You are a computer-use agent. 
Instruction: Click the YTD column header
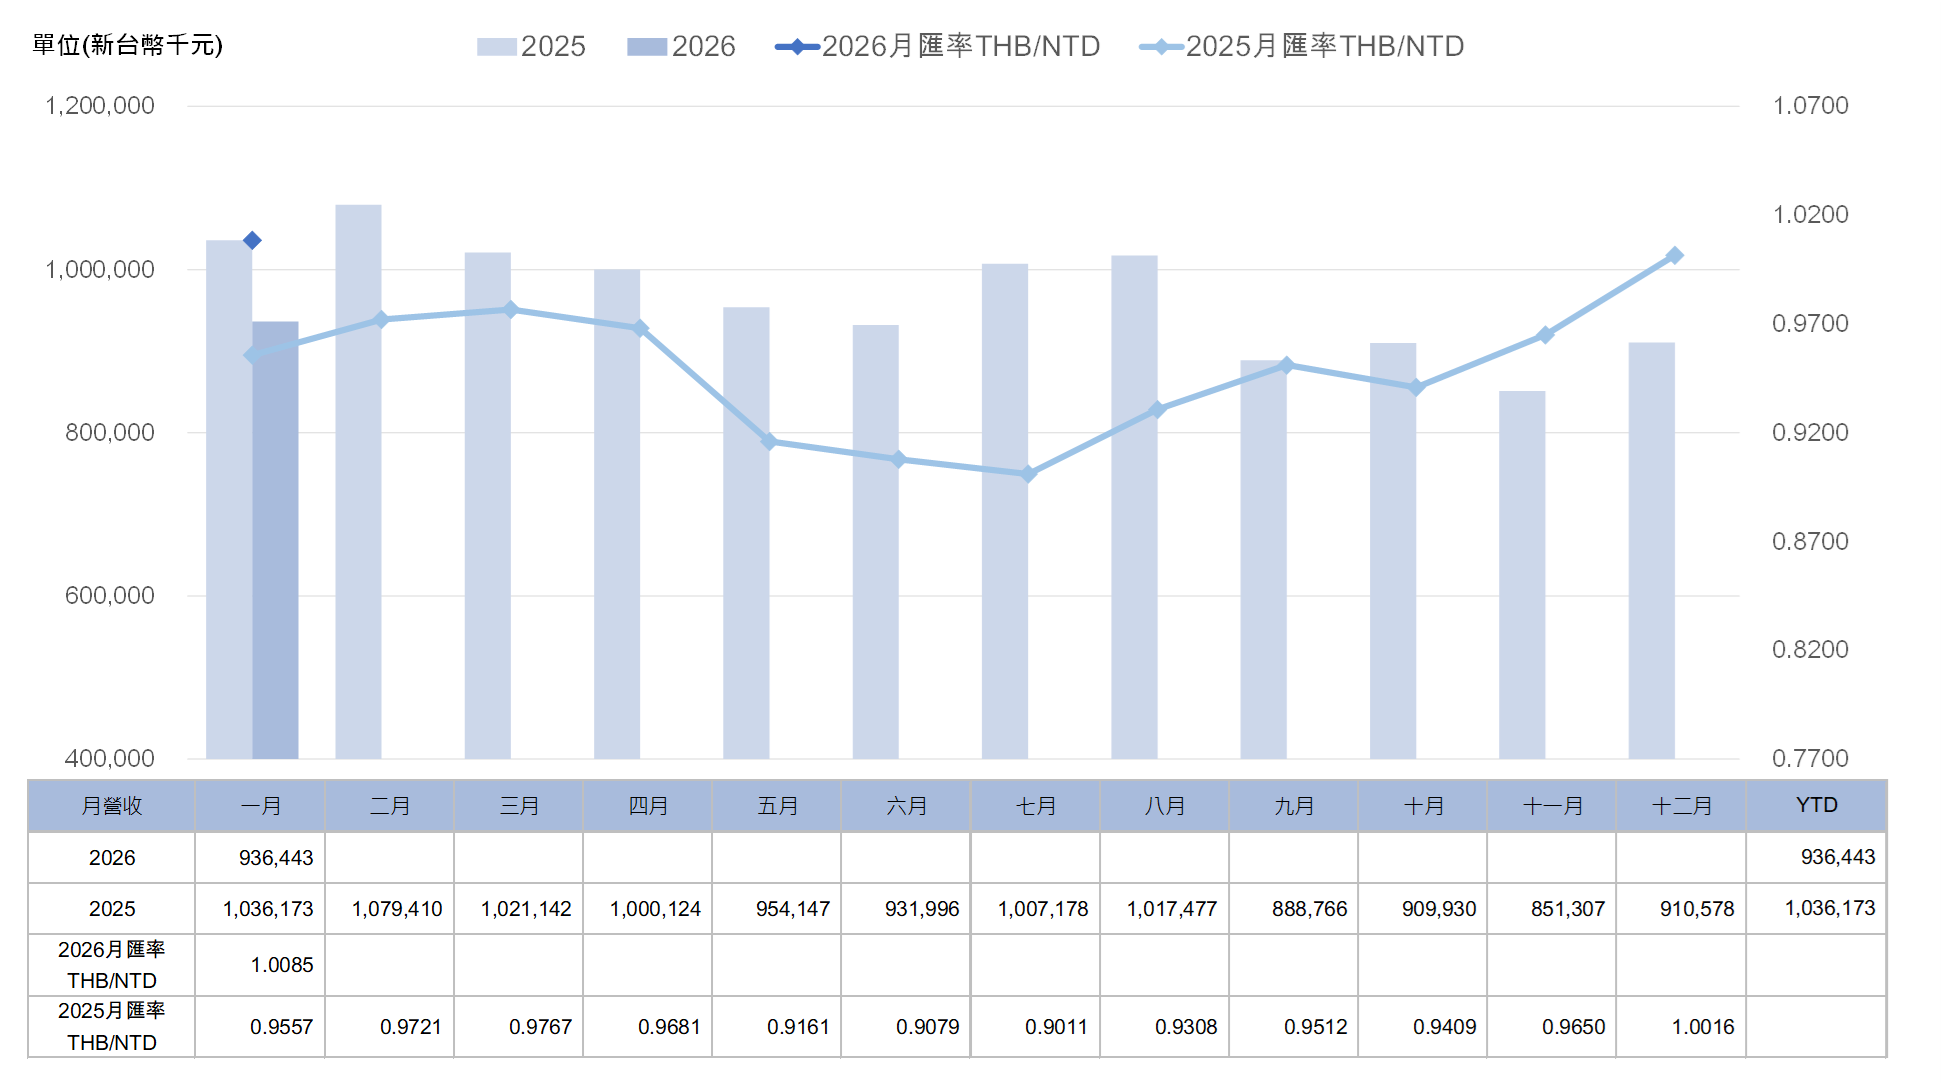click(1816, 806)
